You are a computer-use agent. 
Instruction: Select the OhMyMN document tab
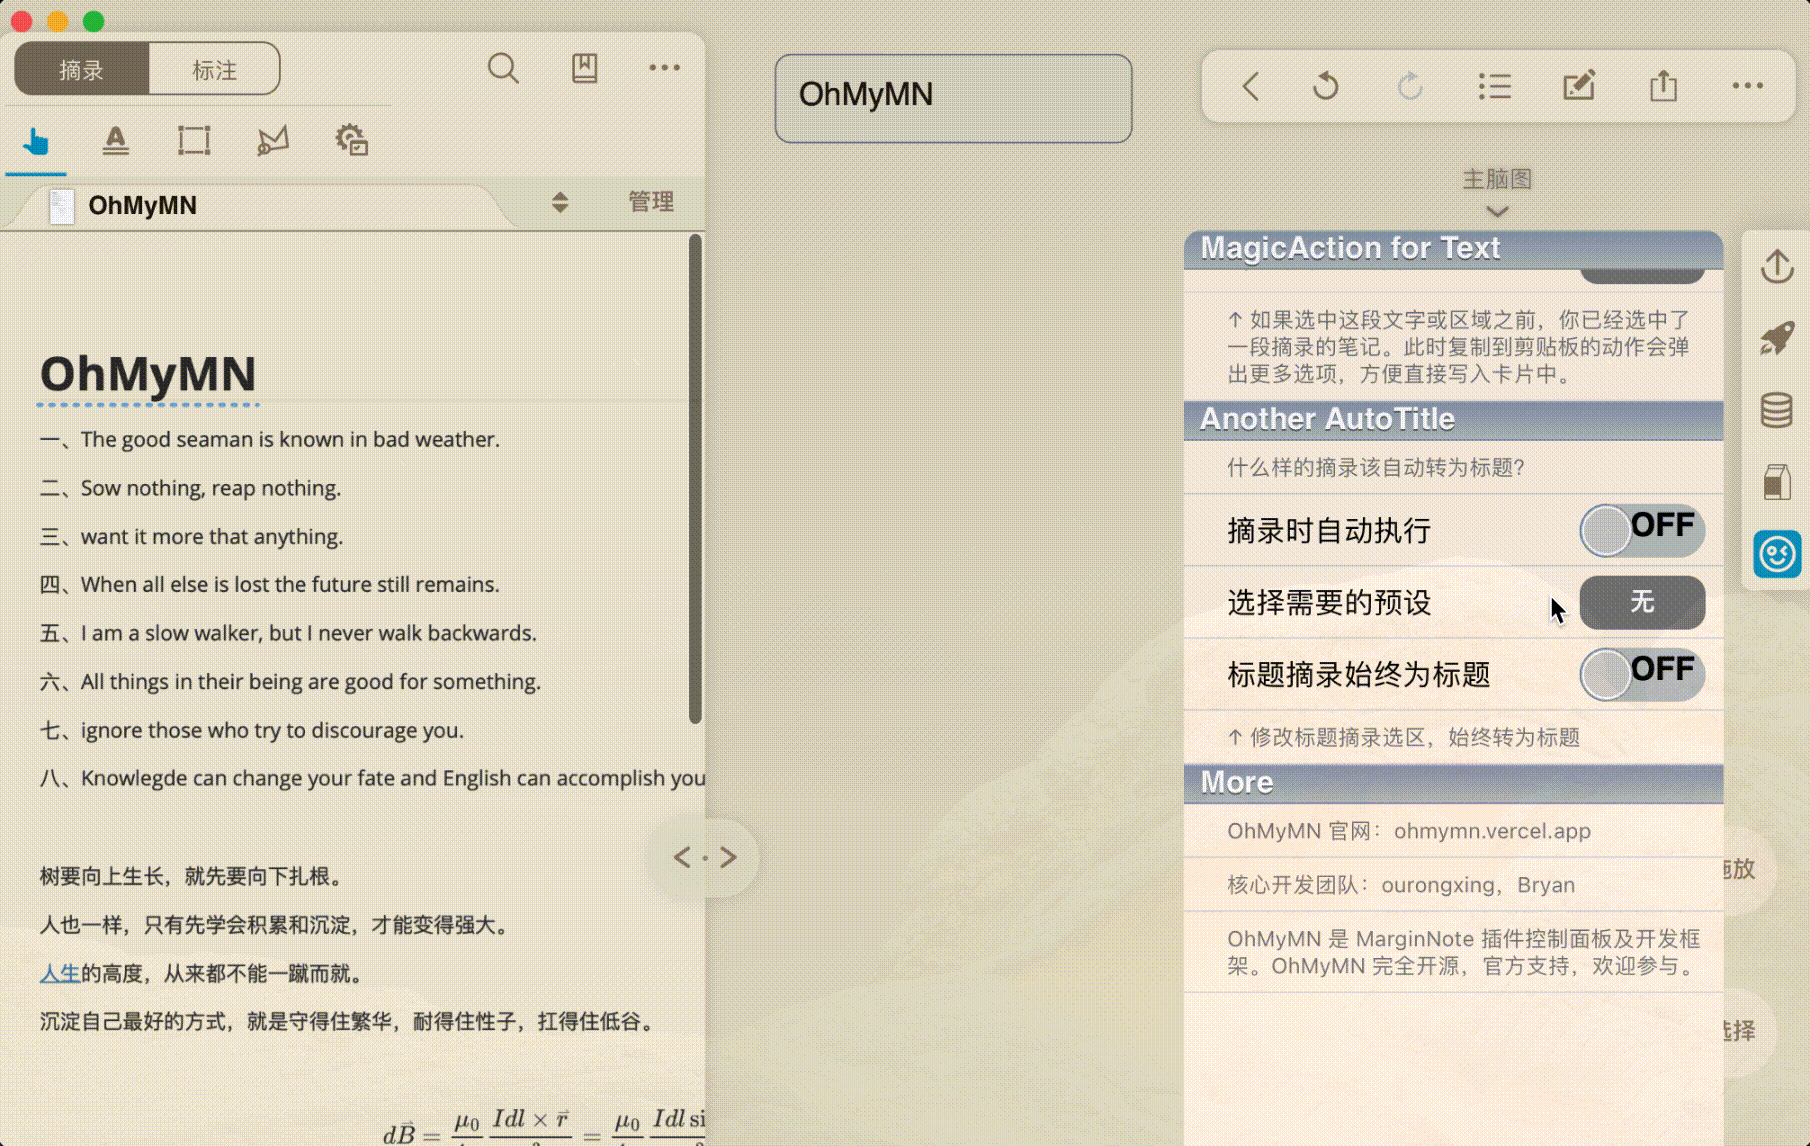coord(260,205)
